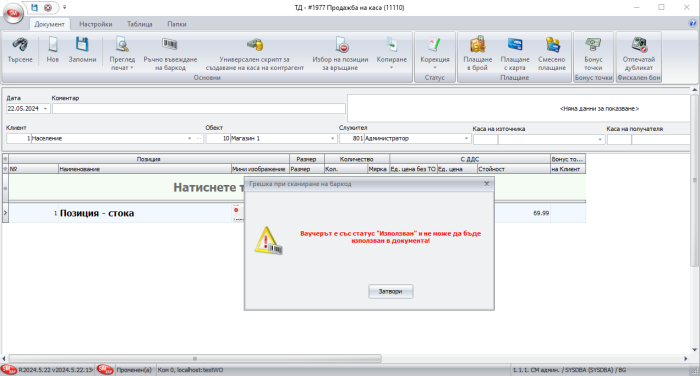Open the quick access toolbar customize arrow
Image resolution: width=700 pixels, height=376 pixels.
(x=64, y=8)
